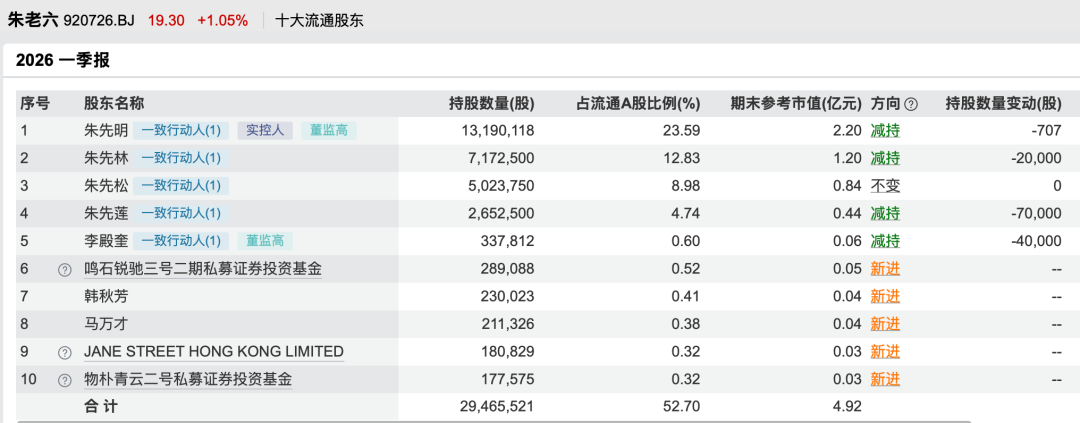Open shareholder 物朴青云二号私募证券投资基金

[188, 380]
